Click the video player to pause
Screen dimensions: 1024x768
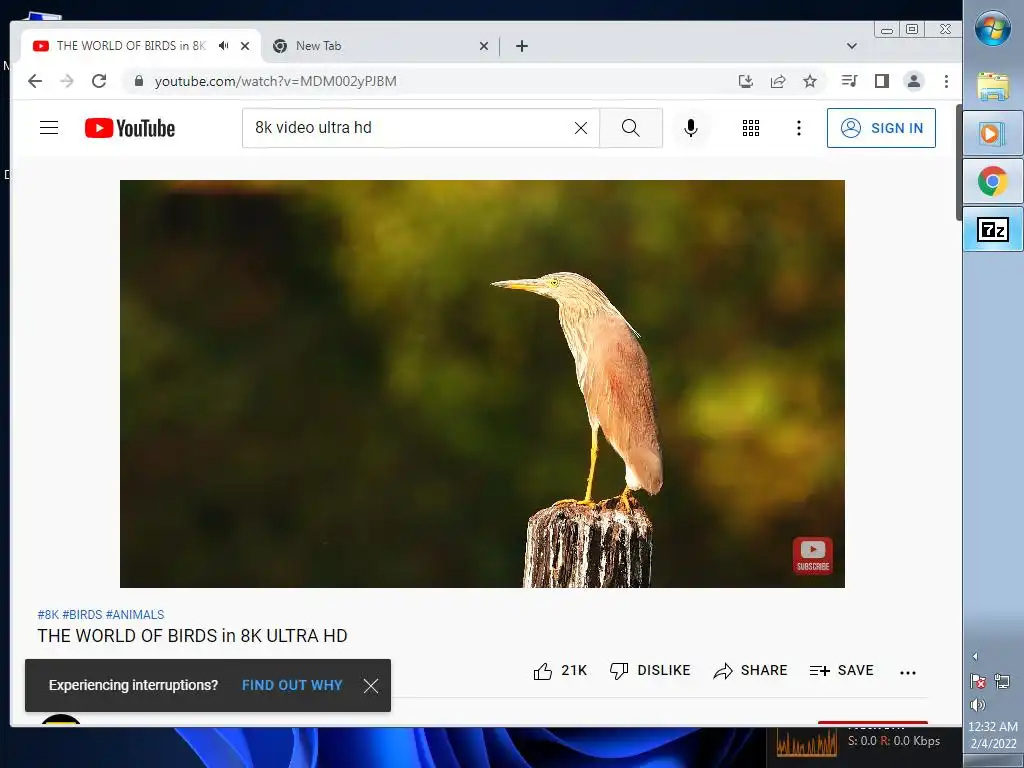click(482, 383)
